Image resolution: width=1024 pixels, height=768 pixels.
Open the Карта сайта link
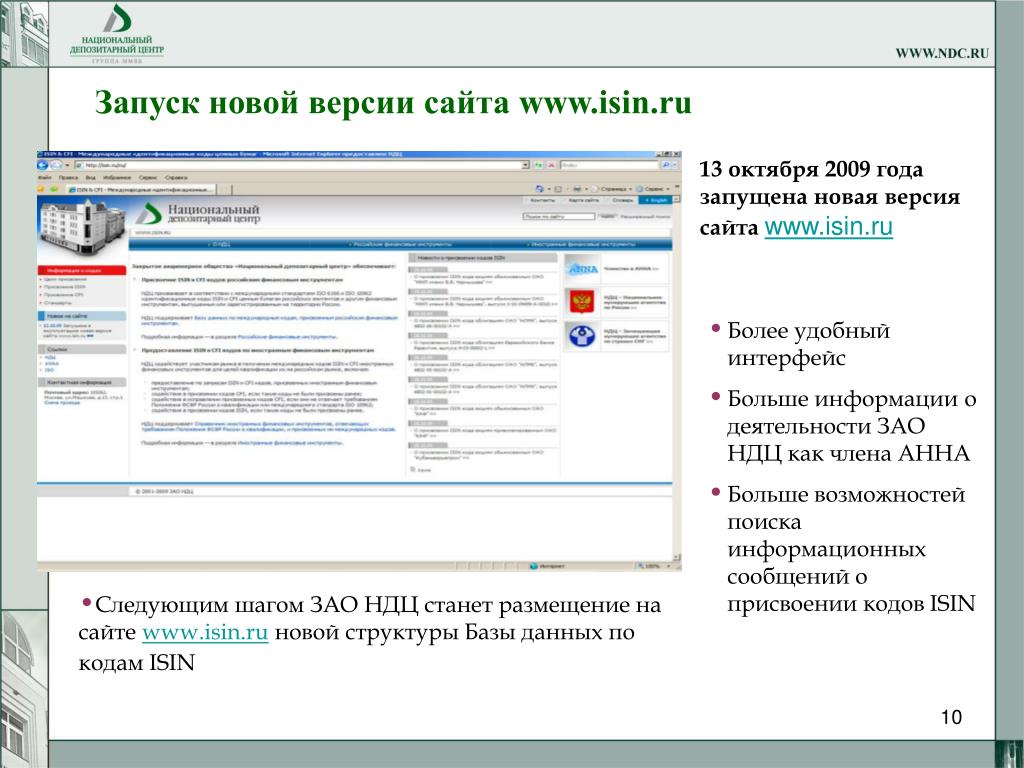pos(583,200)
